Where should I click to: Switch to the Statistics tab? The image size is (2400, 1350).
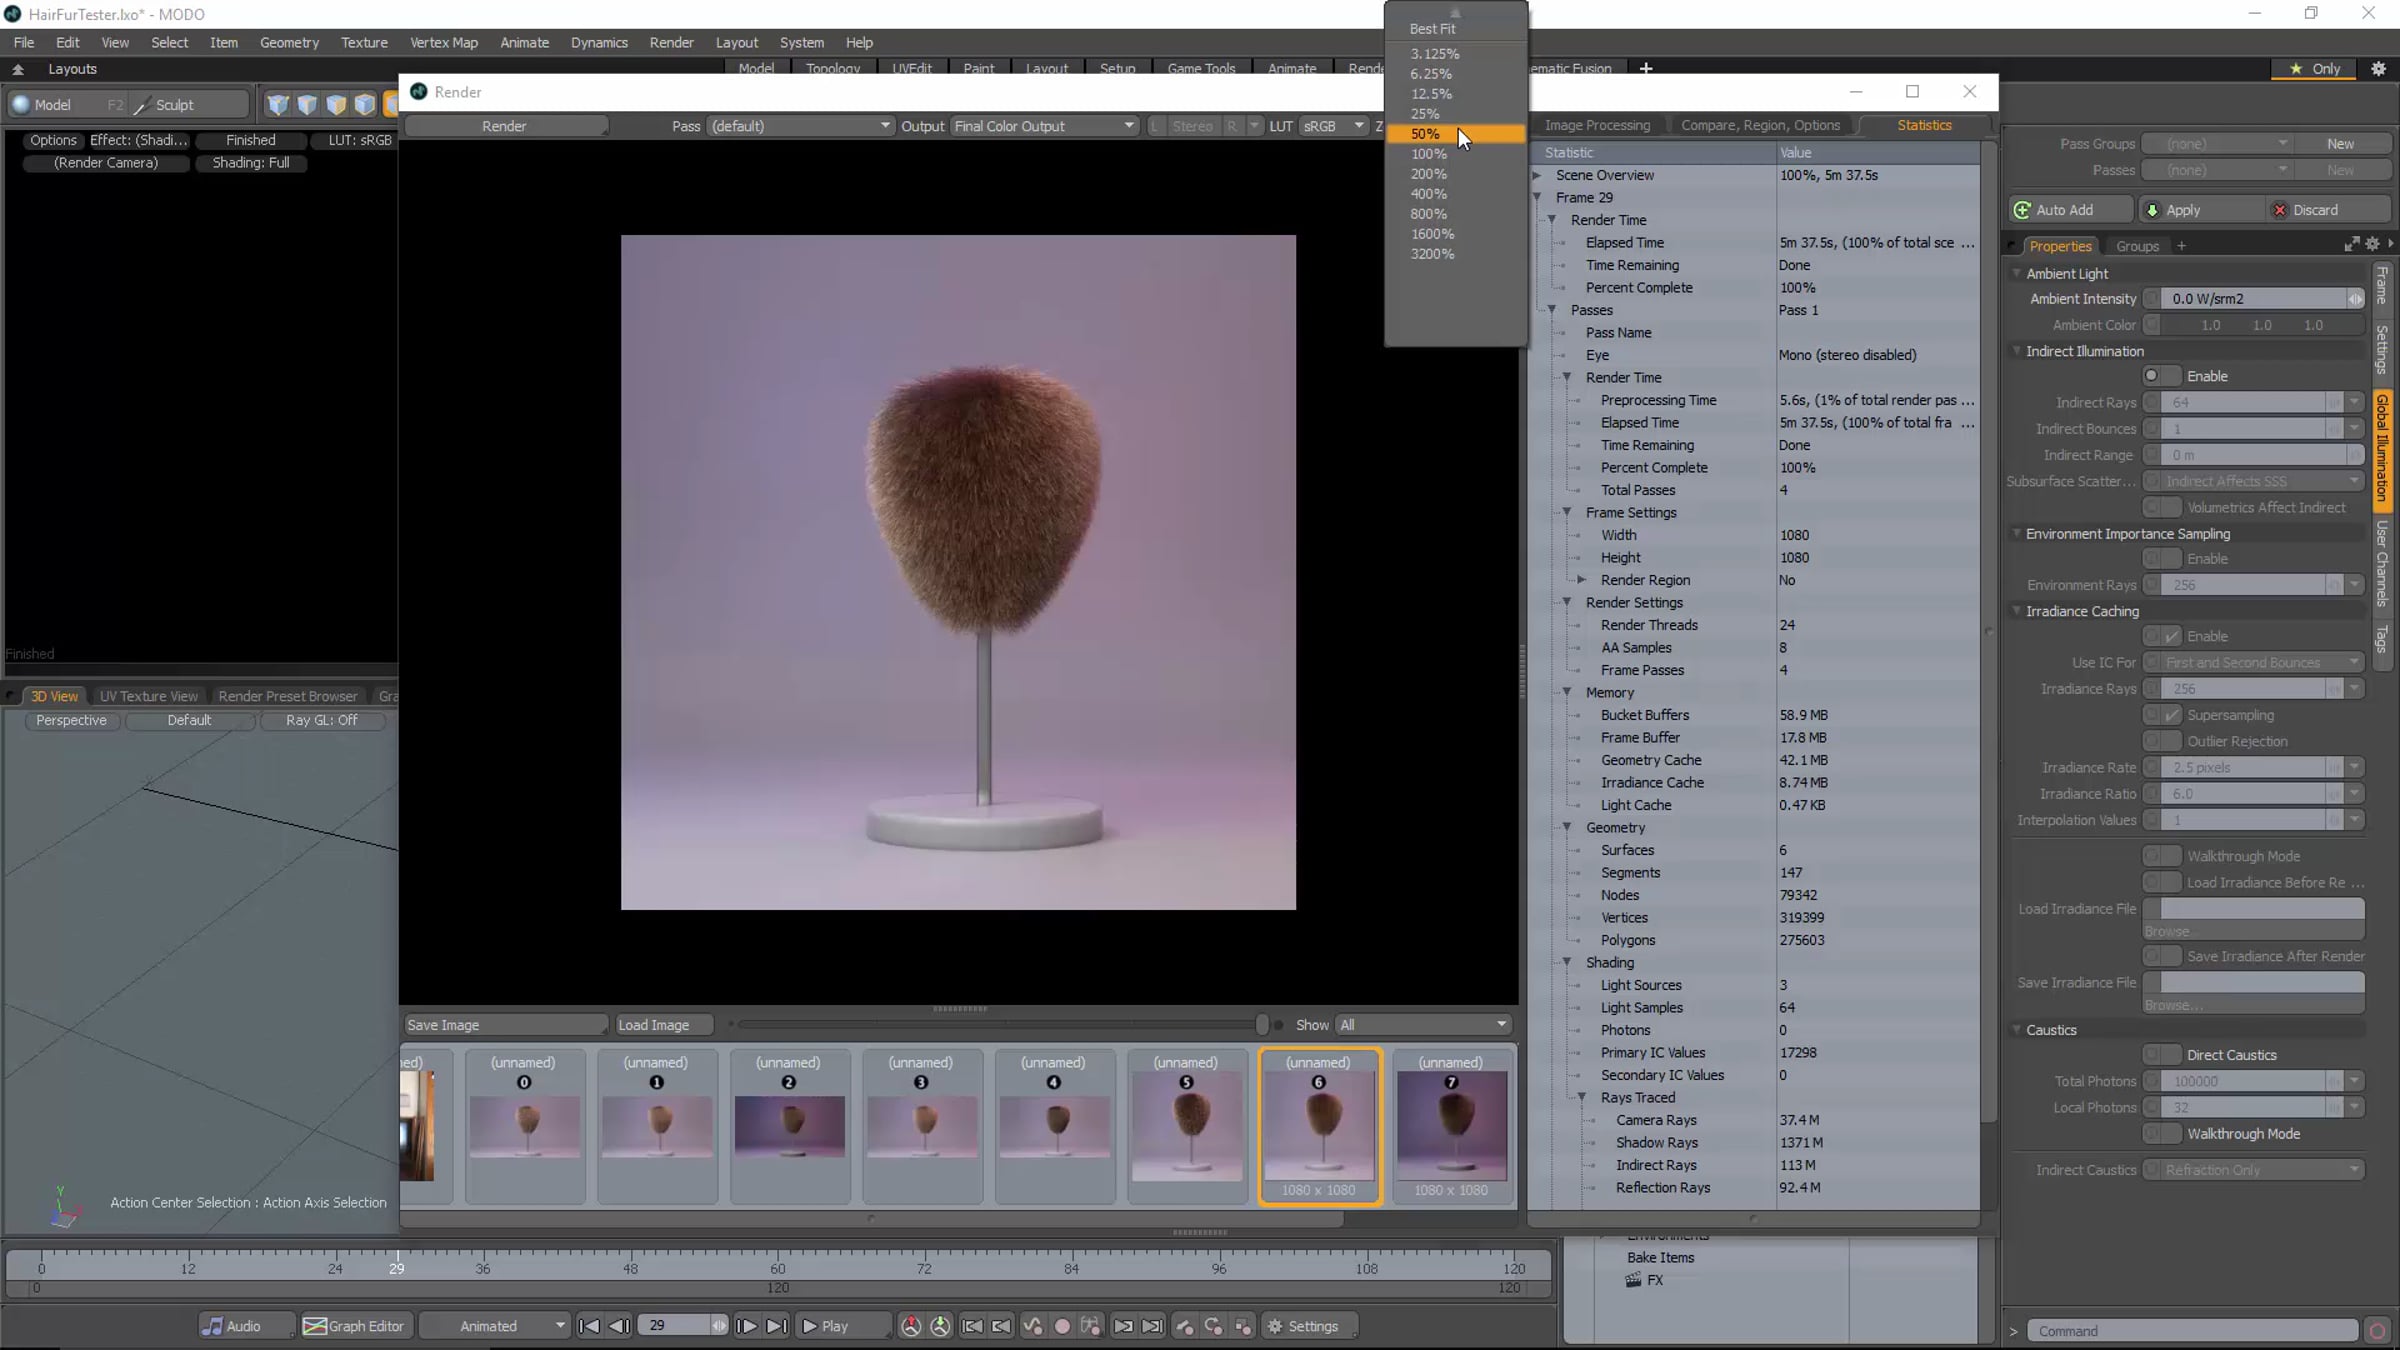pyautogui.click(x=1924, y=125)
